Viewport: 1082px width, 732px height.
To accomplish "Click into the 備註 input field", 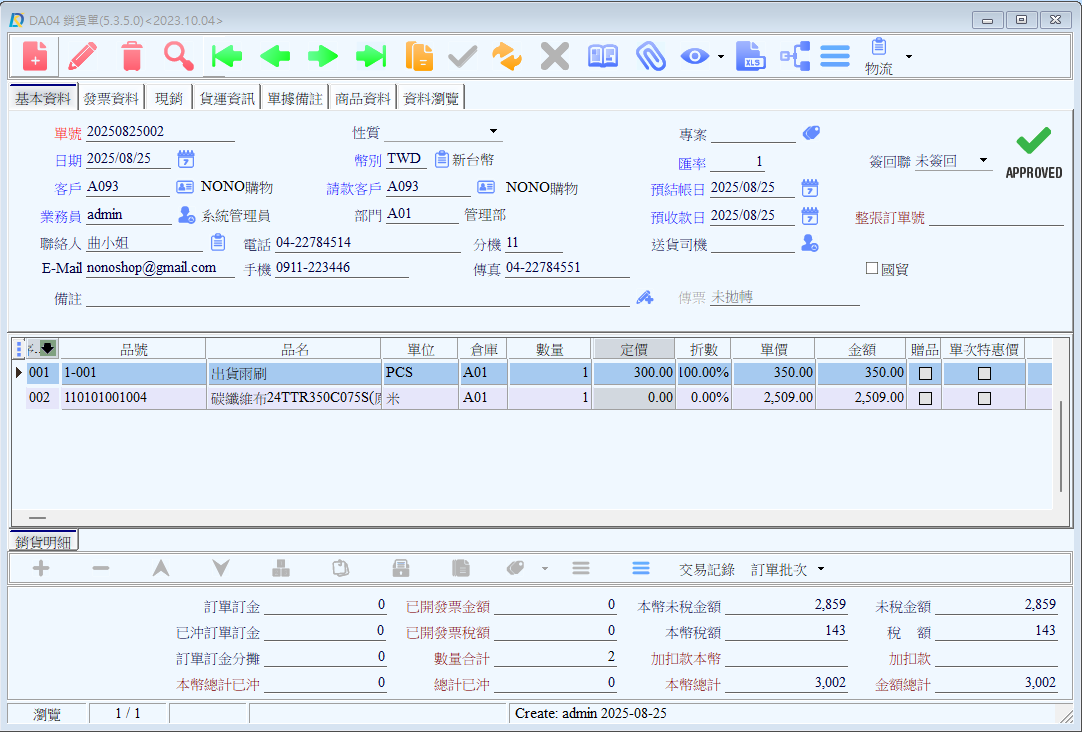I will (357, 298).
